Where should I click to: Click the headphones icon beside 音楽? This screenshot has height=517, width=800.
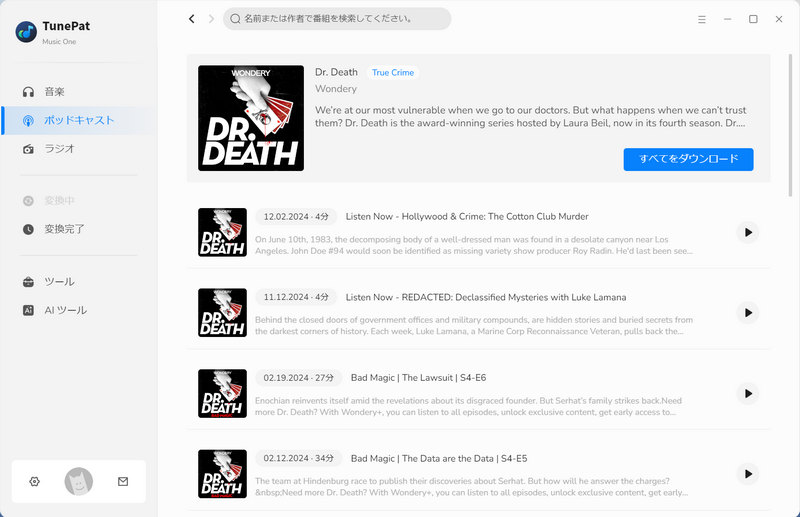point(29,92)
